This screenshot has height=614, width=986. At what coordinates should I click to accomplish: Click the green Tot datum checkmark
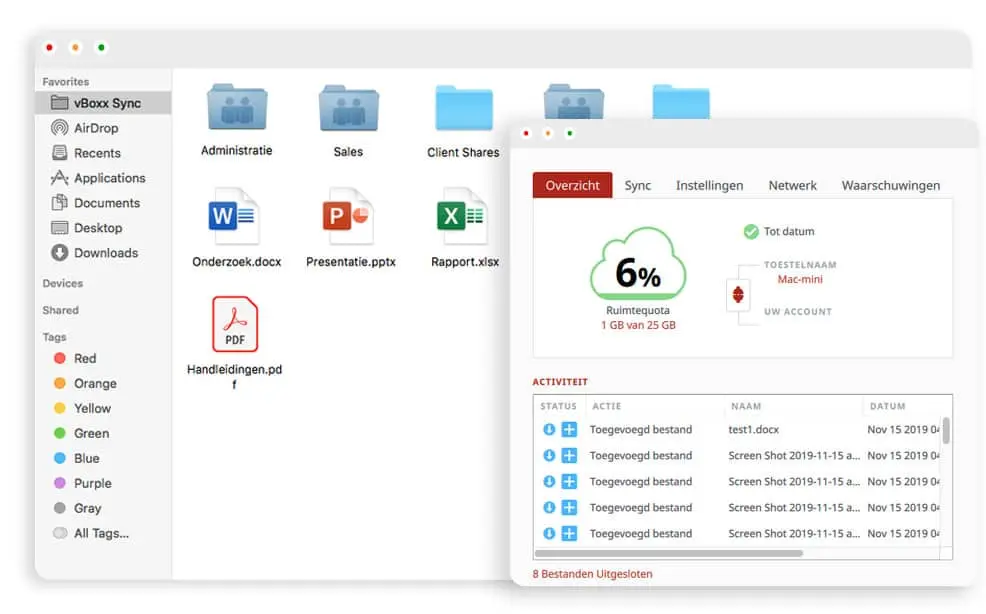coord(751,232)
